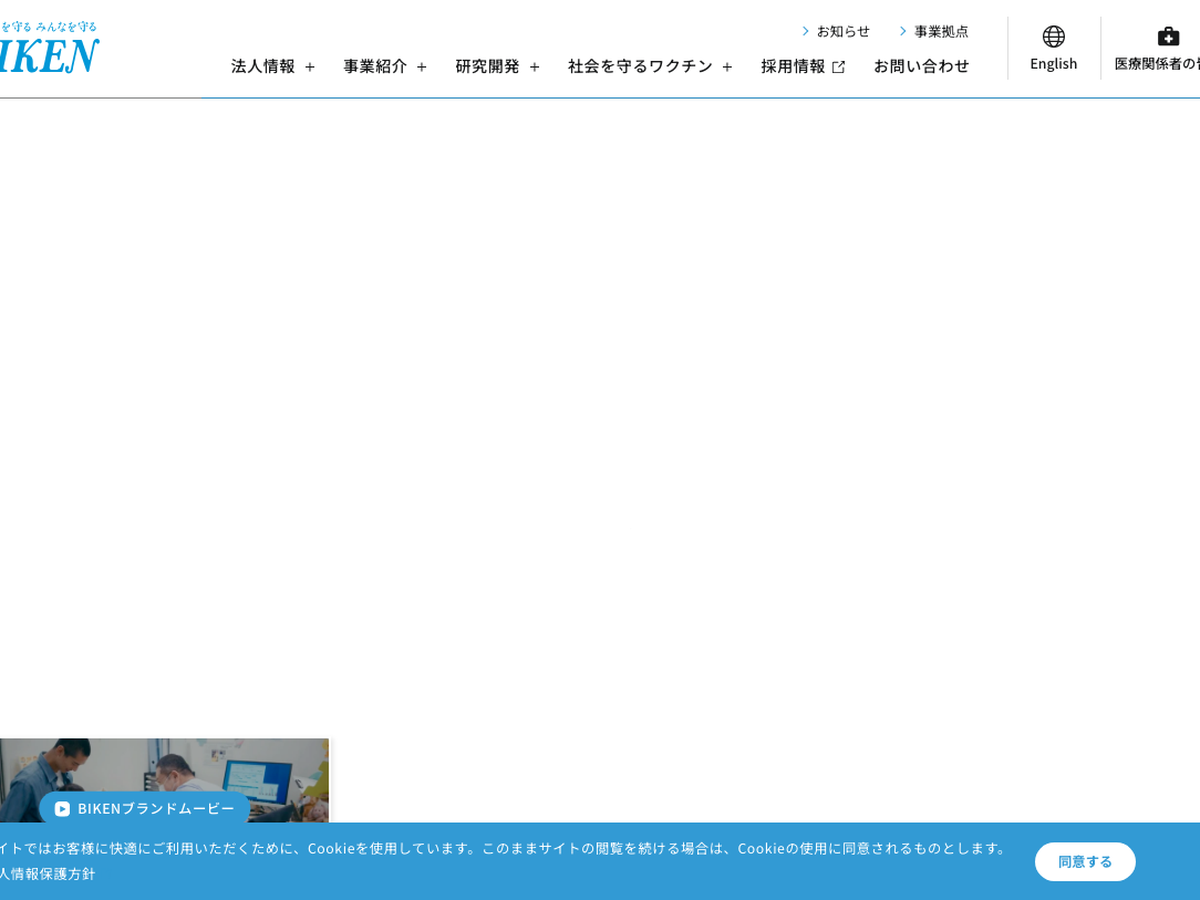Select the 社会を守るワクチン menu item
The image size is (1200, 900).
[x=640, y=66]
